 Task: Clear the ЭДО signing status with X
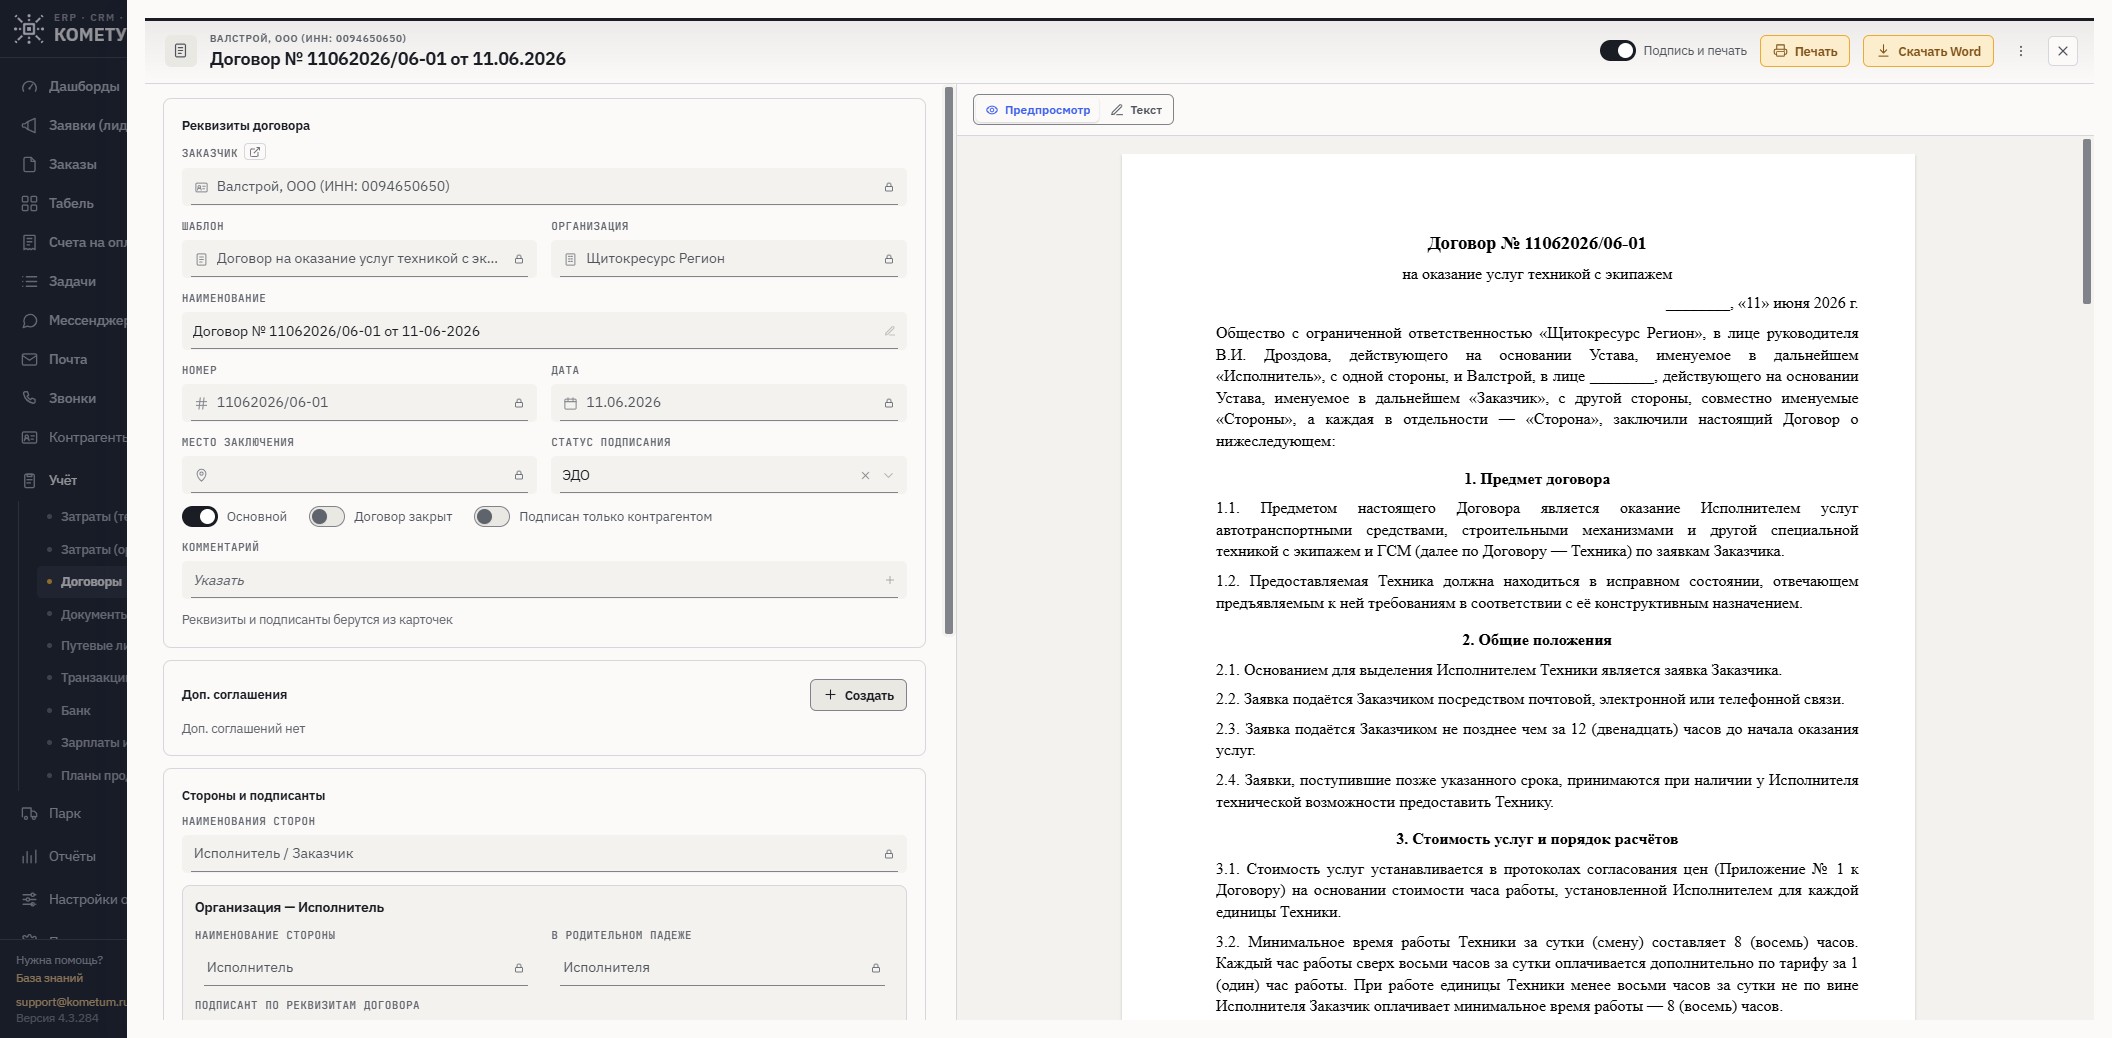[x=865, y=475]
